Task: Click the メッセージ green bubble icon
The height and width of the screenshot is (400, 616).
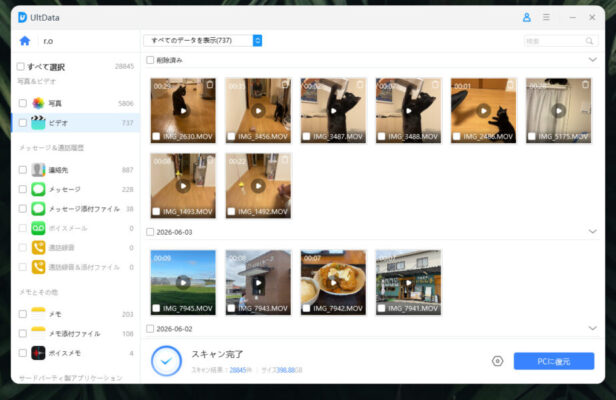Action: point(38,189)
